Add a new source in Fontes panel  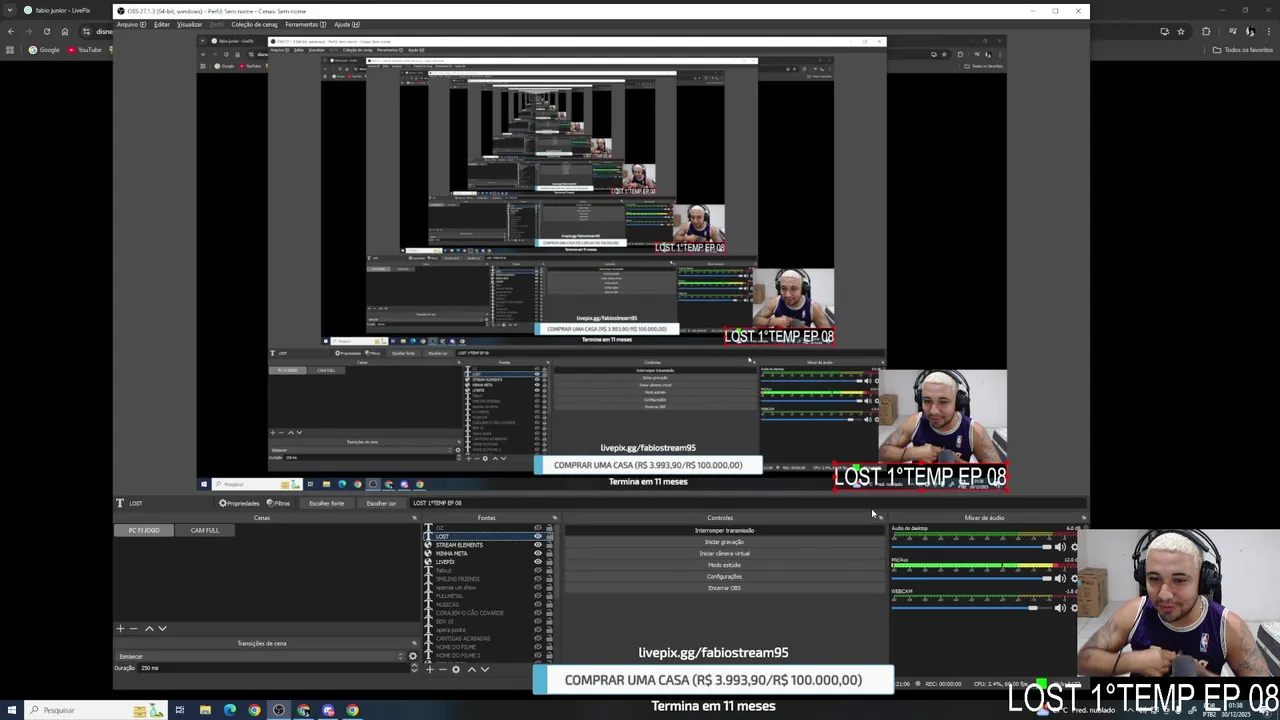(429, 669)
